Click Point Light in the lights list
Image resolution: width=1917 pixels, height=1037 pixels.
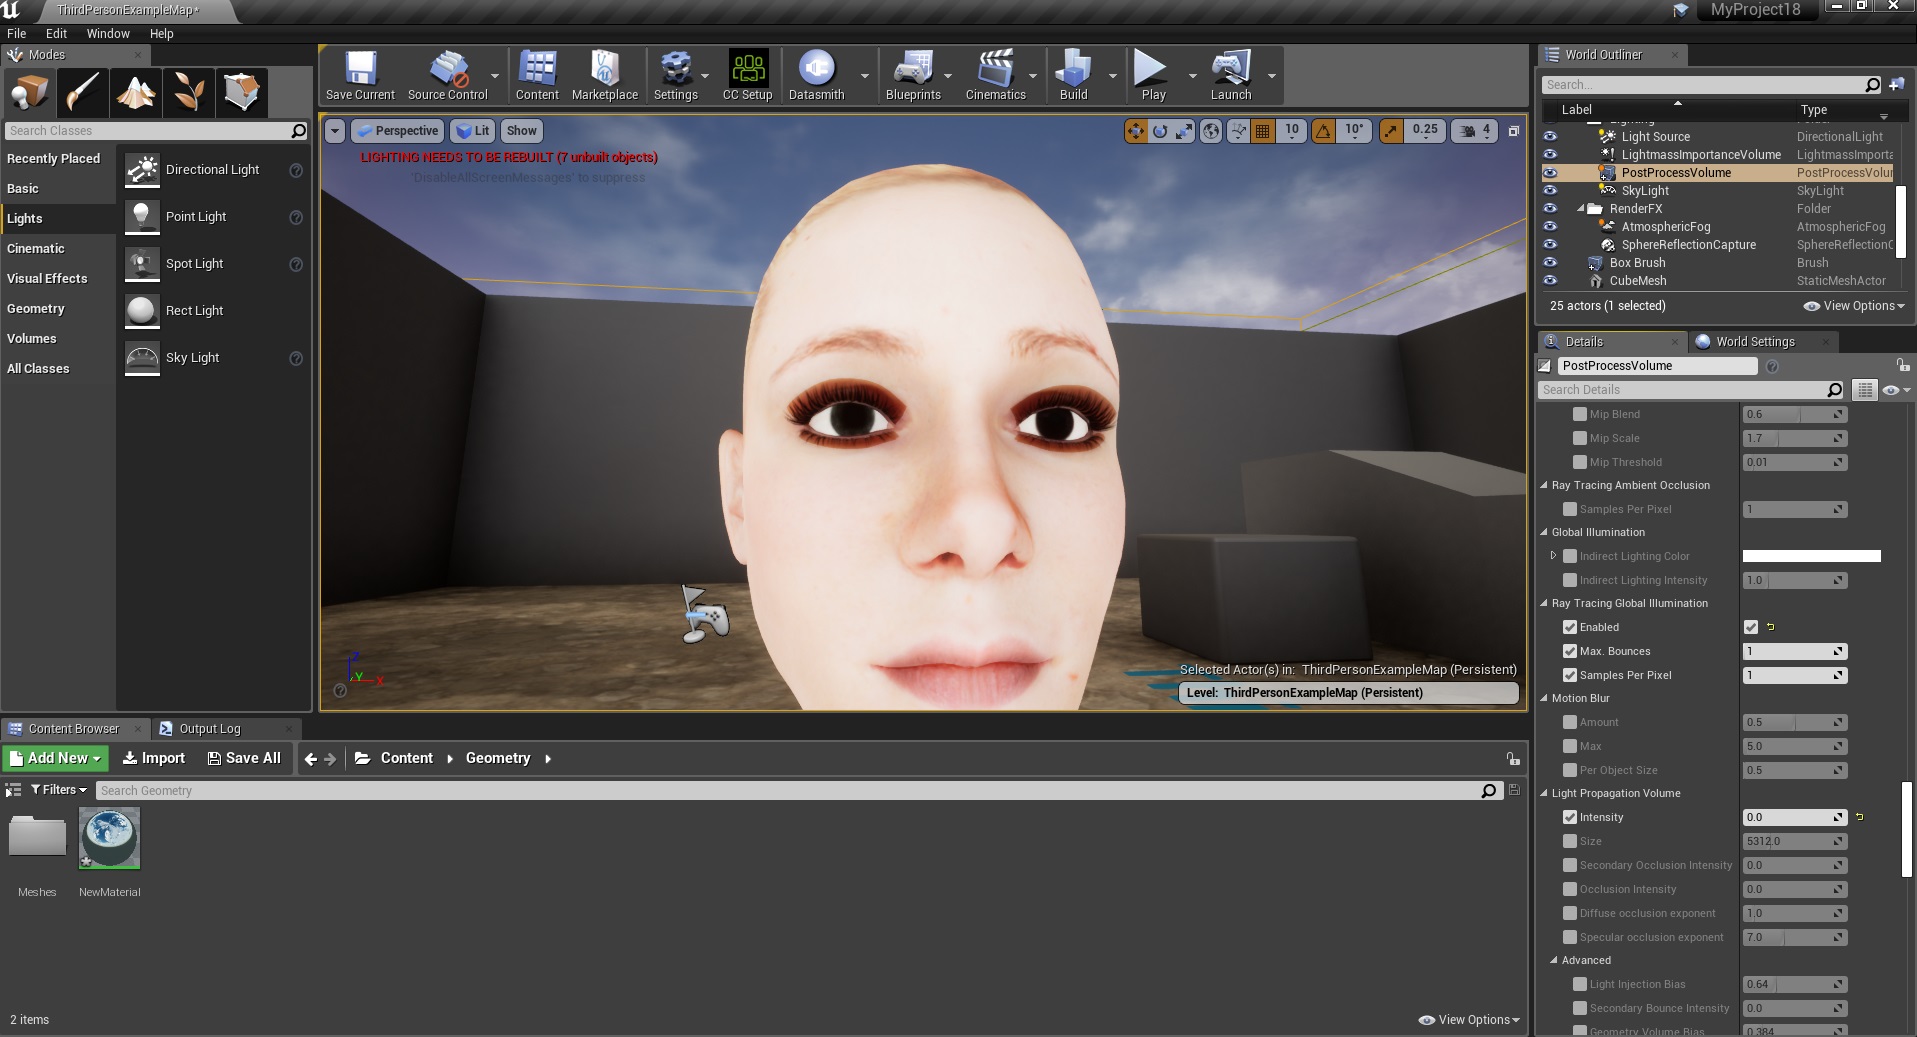(x=196, y=217)
